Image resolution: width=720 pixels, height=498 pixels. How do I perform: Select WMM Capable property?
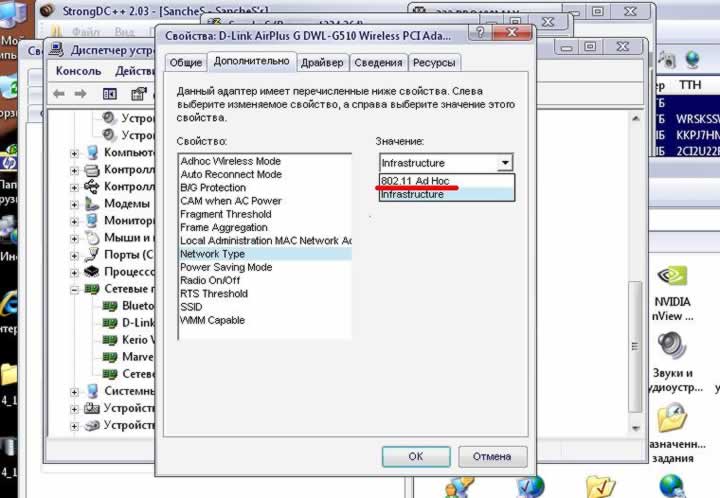[x=212, y=320]
